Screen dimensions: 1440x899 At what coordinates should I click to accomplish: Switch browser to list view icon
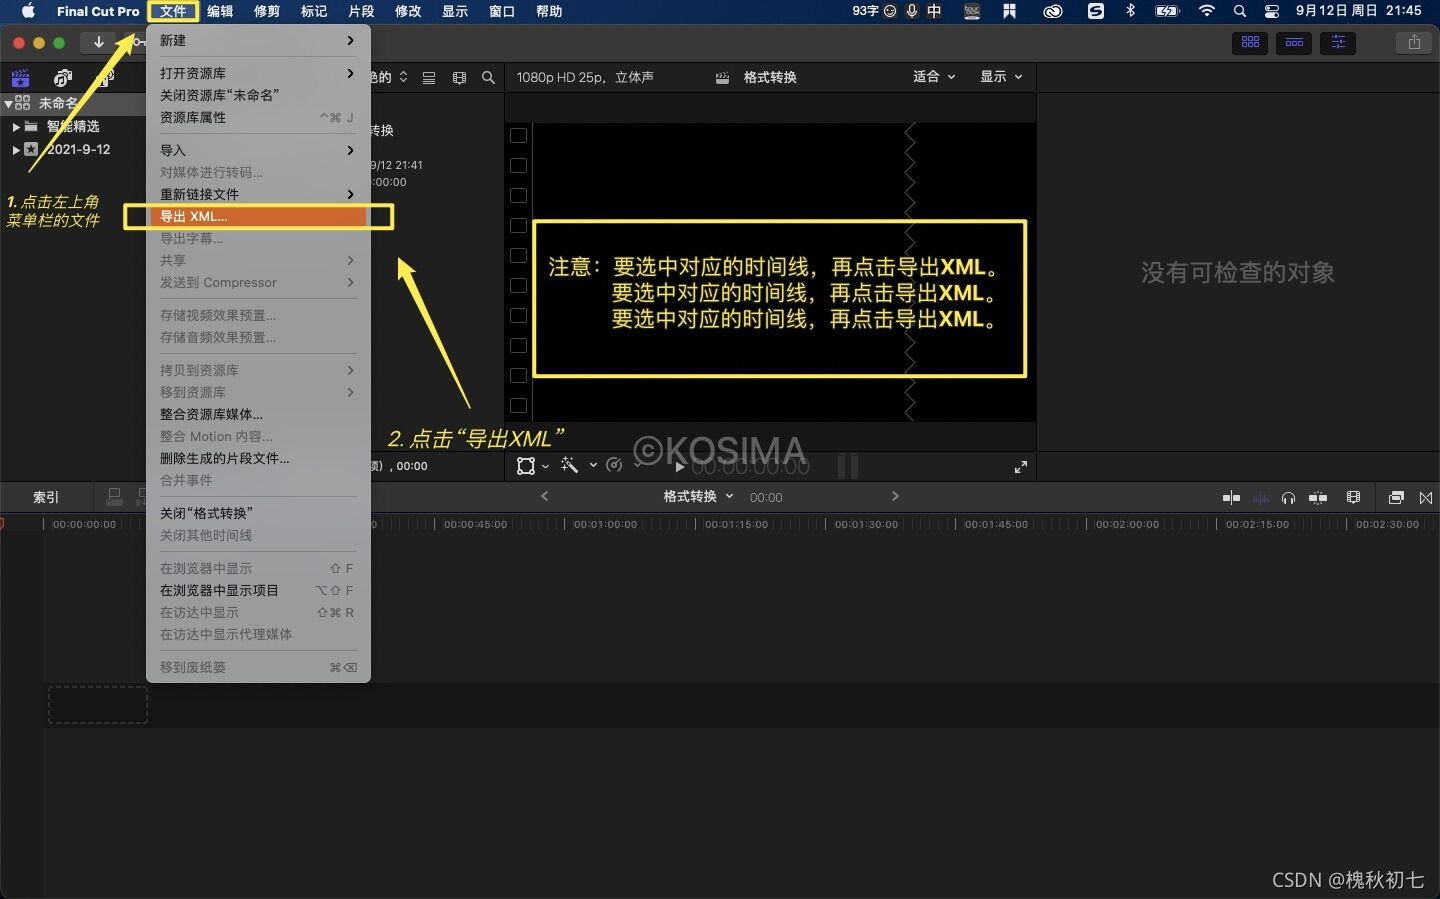tap(429, 77)
